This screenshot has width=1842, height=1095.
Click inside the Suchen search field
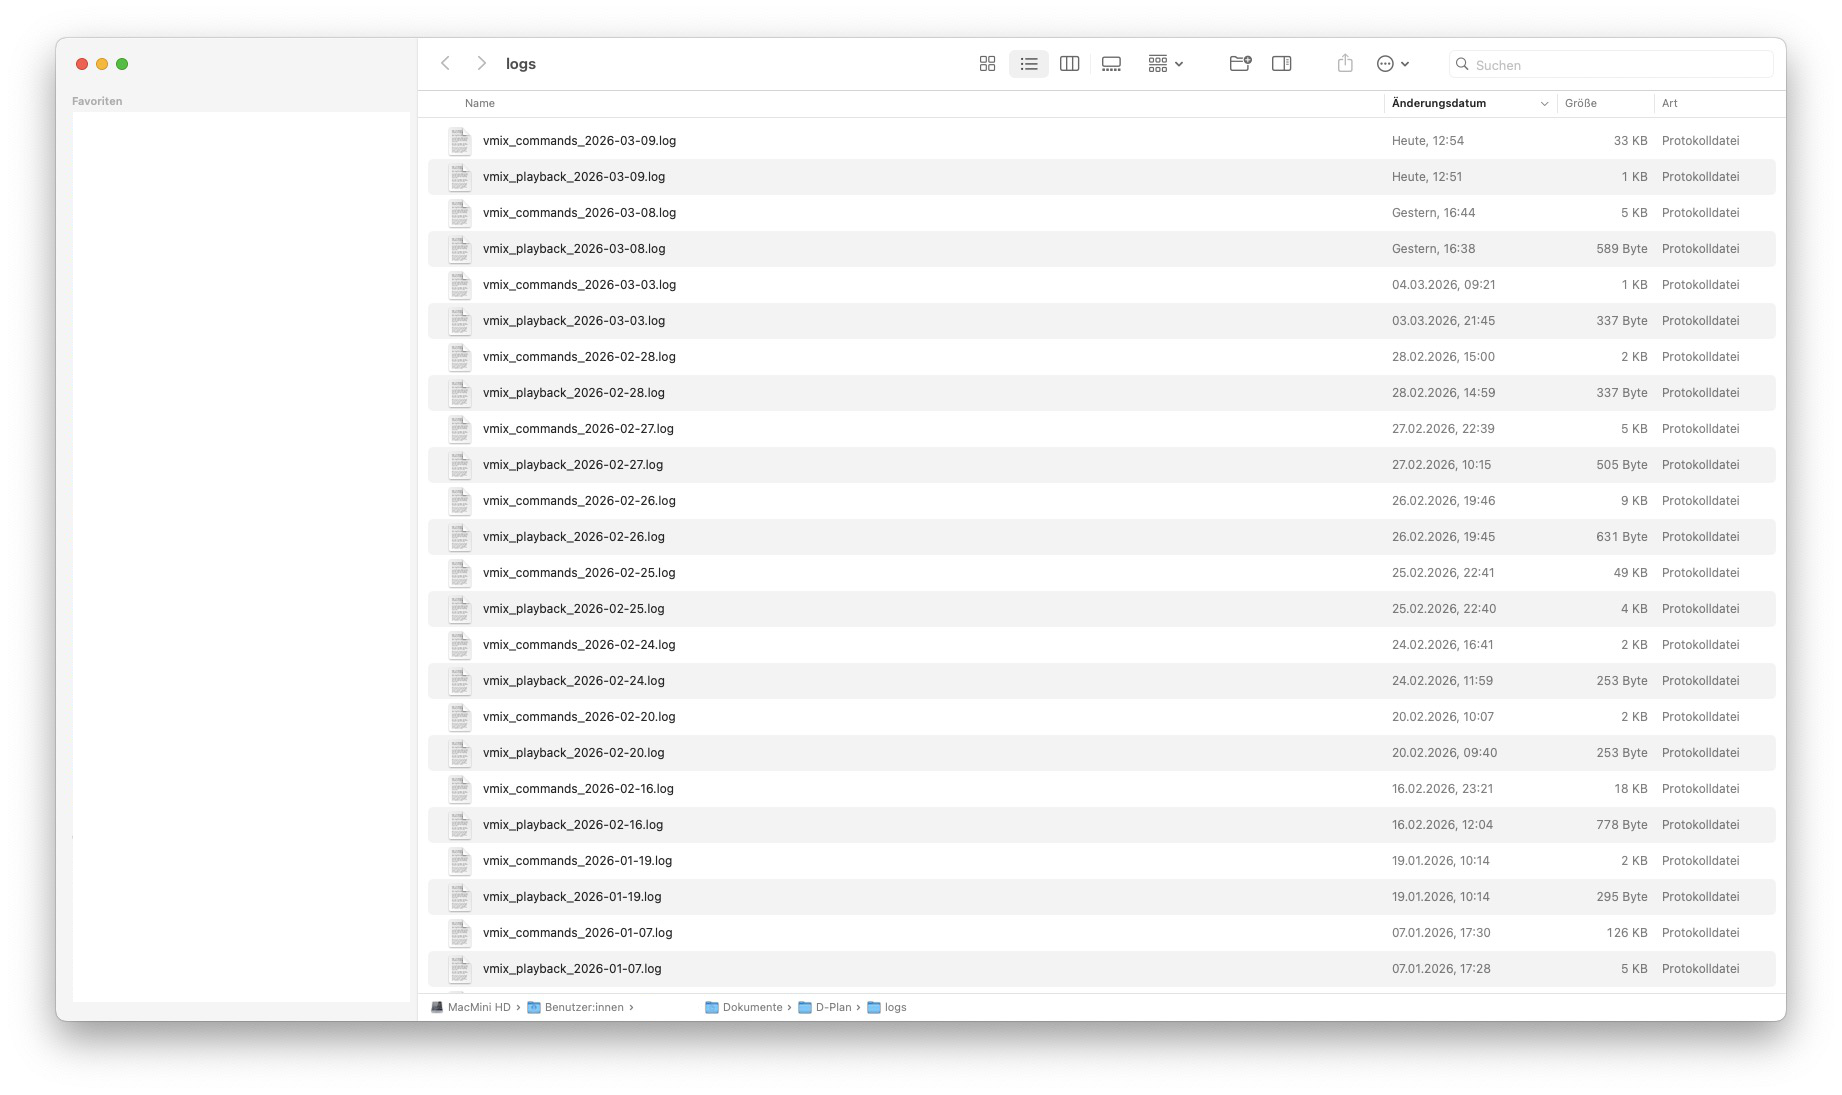1609,63
